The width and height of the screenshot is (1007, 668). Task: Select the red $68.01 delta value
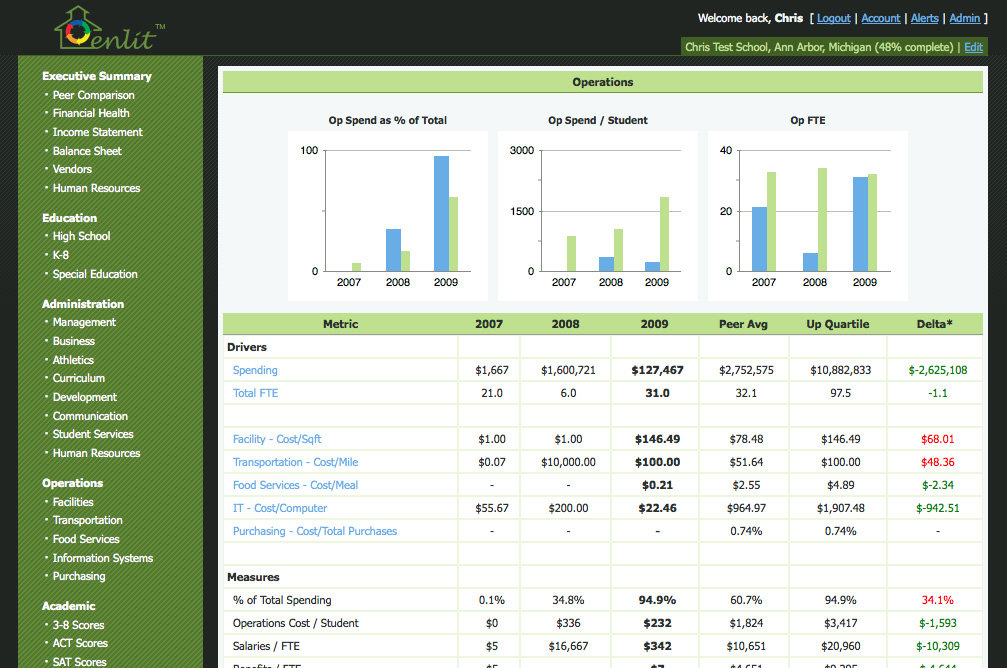[x=938, y=439]
